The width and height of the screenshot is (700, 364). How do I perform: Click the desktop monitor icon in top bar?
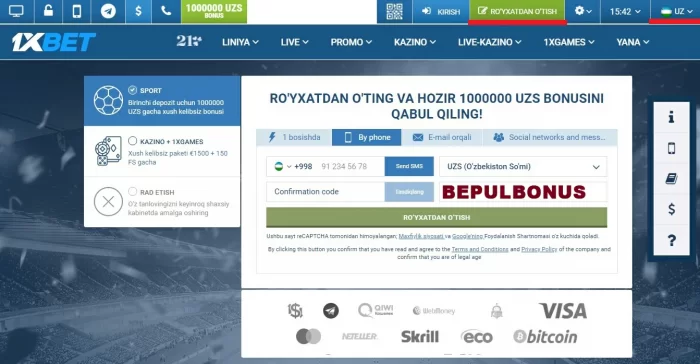point(16,11)
